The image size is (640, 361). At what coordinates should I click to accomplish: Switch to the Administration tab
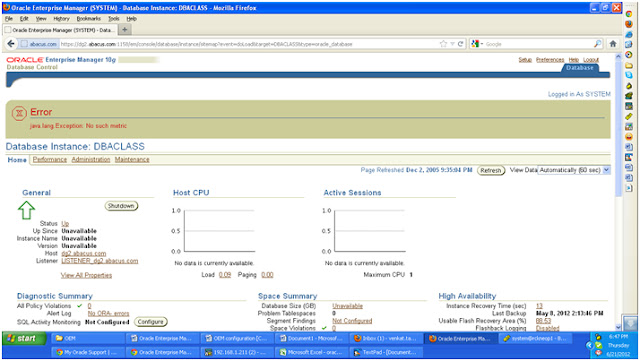[91, 159]
